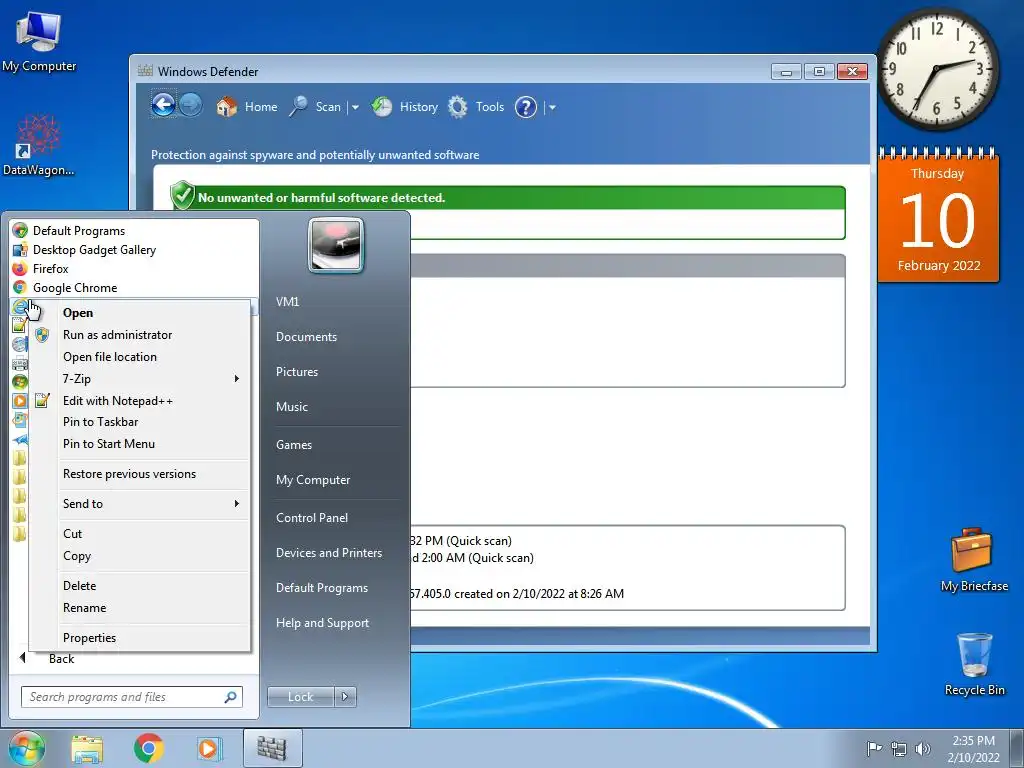
Task: Click the calendar gadget showing Thursday 10
Action: (938, 215)
